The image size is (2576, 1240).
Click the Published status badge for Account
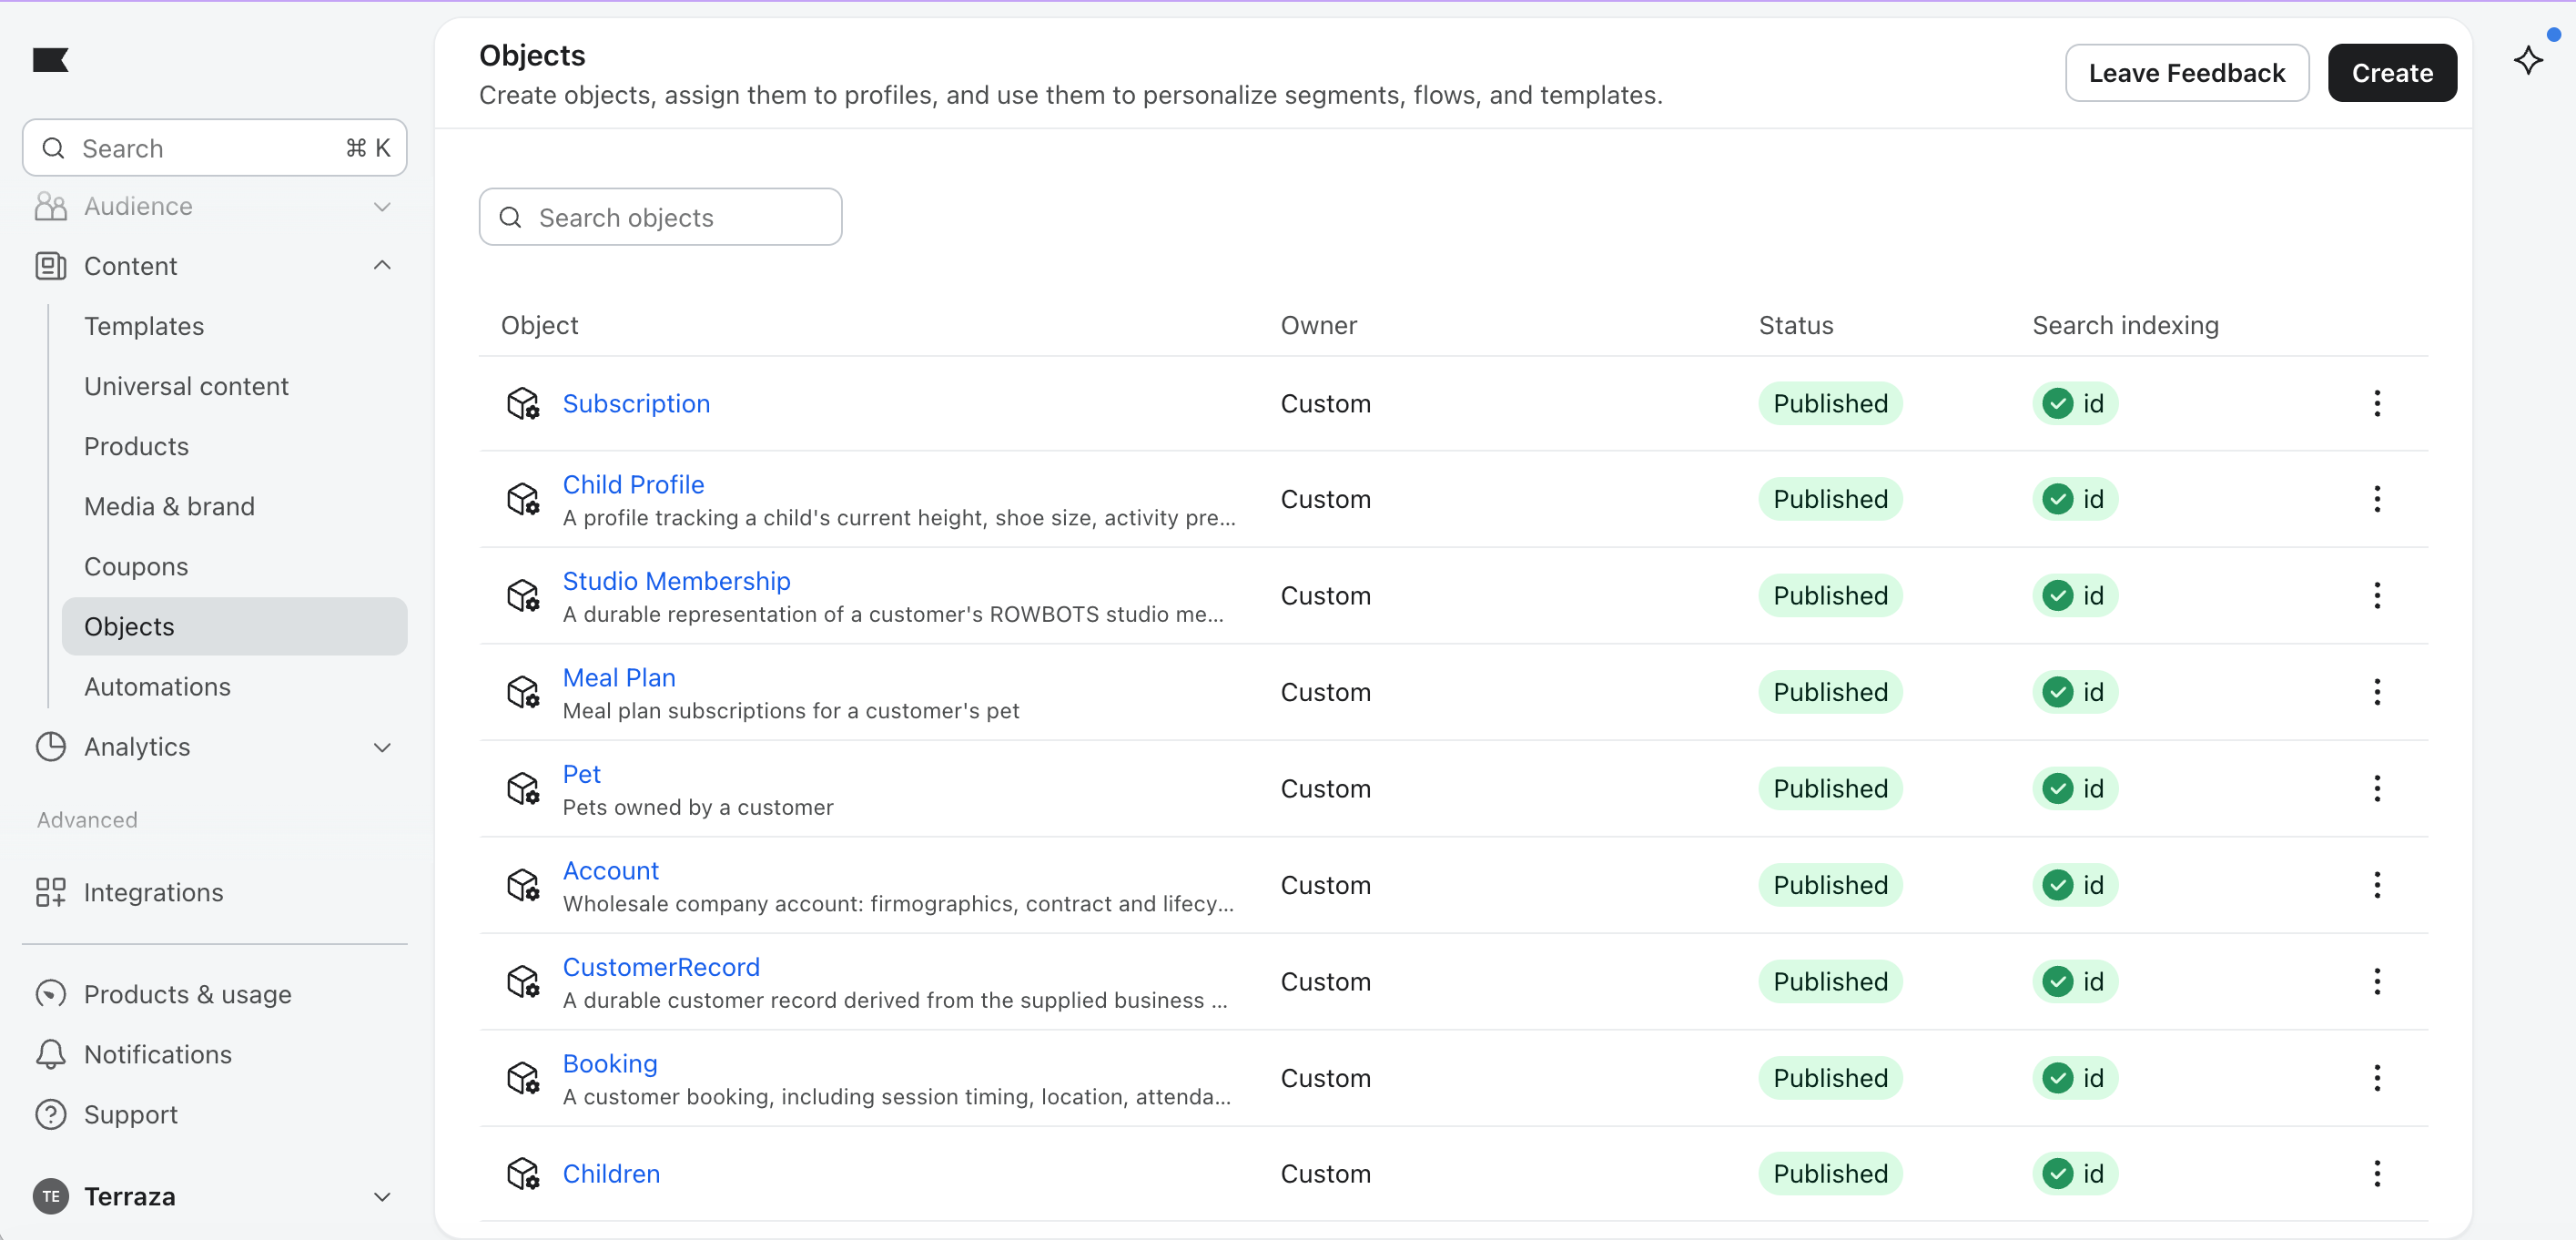[1830, 885]
